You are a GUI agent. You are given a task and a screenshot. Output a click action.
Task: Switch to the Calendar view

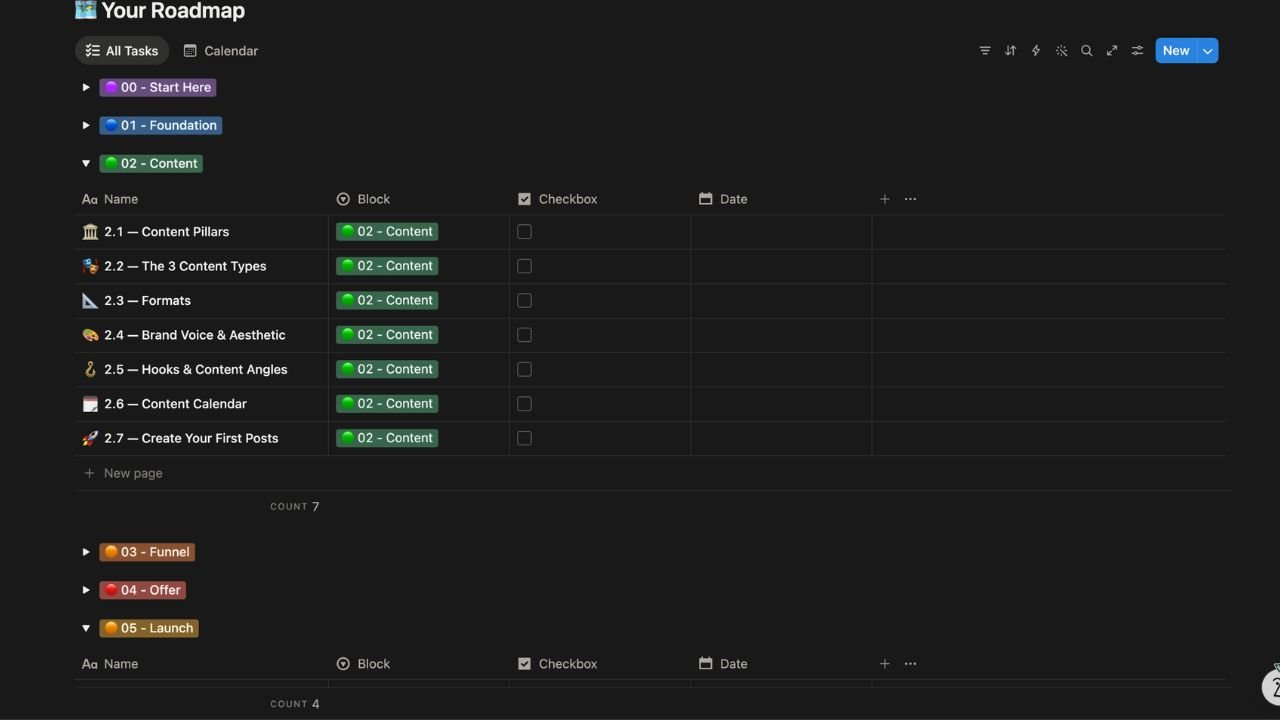click(x=220, y=50)
